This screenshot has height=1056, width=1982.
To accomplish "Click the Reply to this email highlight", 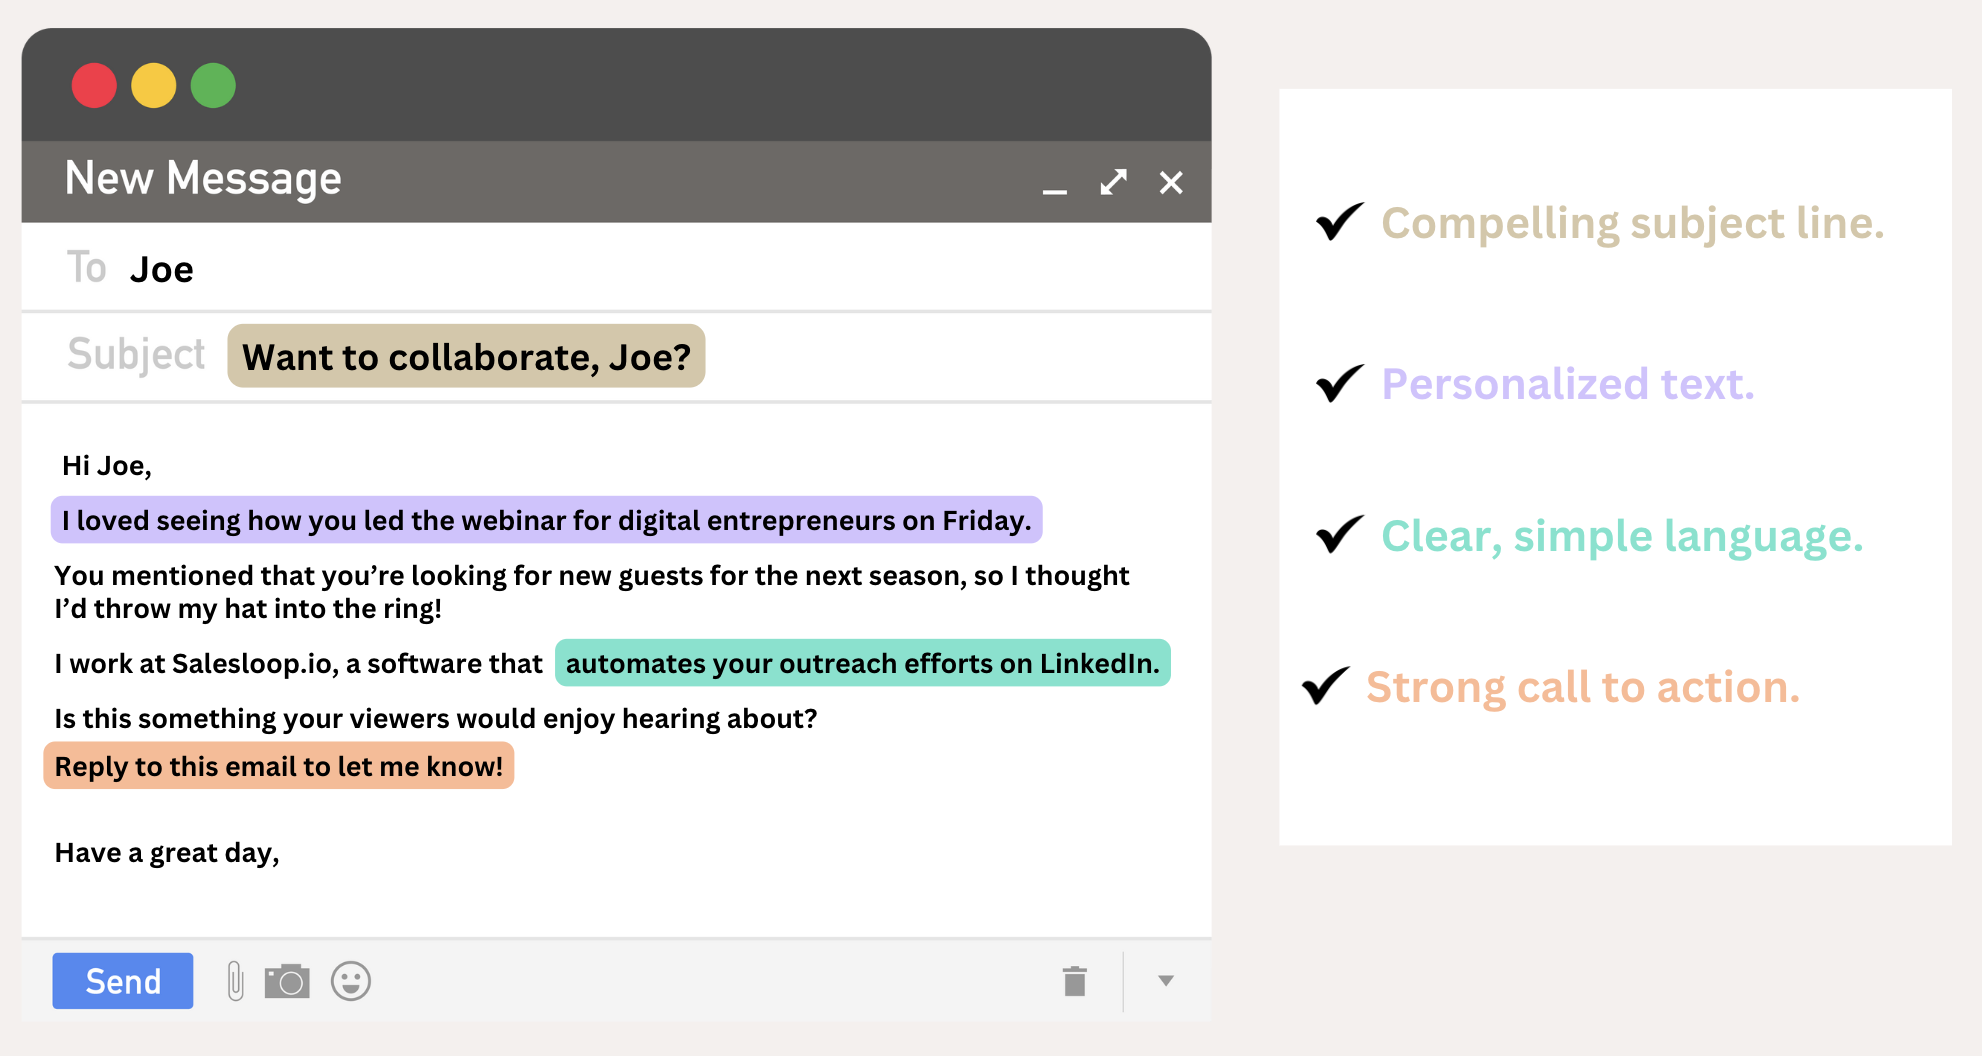I will pos(278,766).
